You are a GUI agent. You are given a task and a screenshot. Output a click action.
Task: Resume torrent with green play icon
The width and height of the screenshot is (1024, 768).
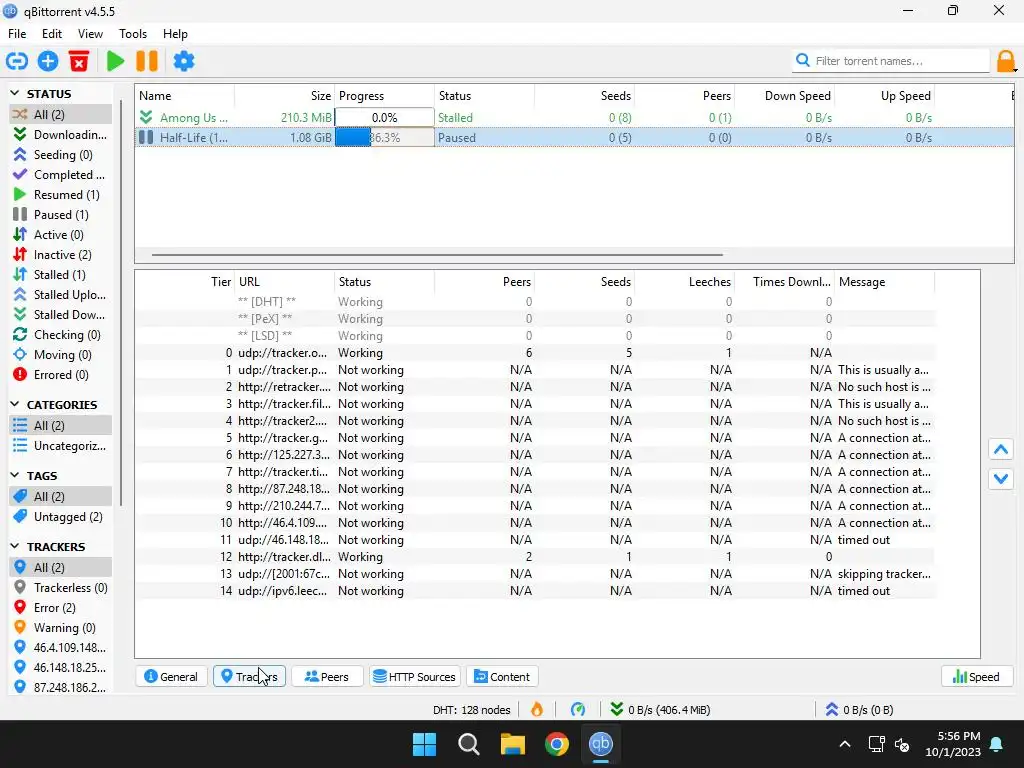coord(116,61)
